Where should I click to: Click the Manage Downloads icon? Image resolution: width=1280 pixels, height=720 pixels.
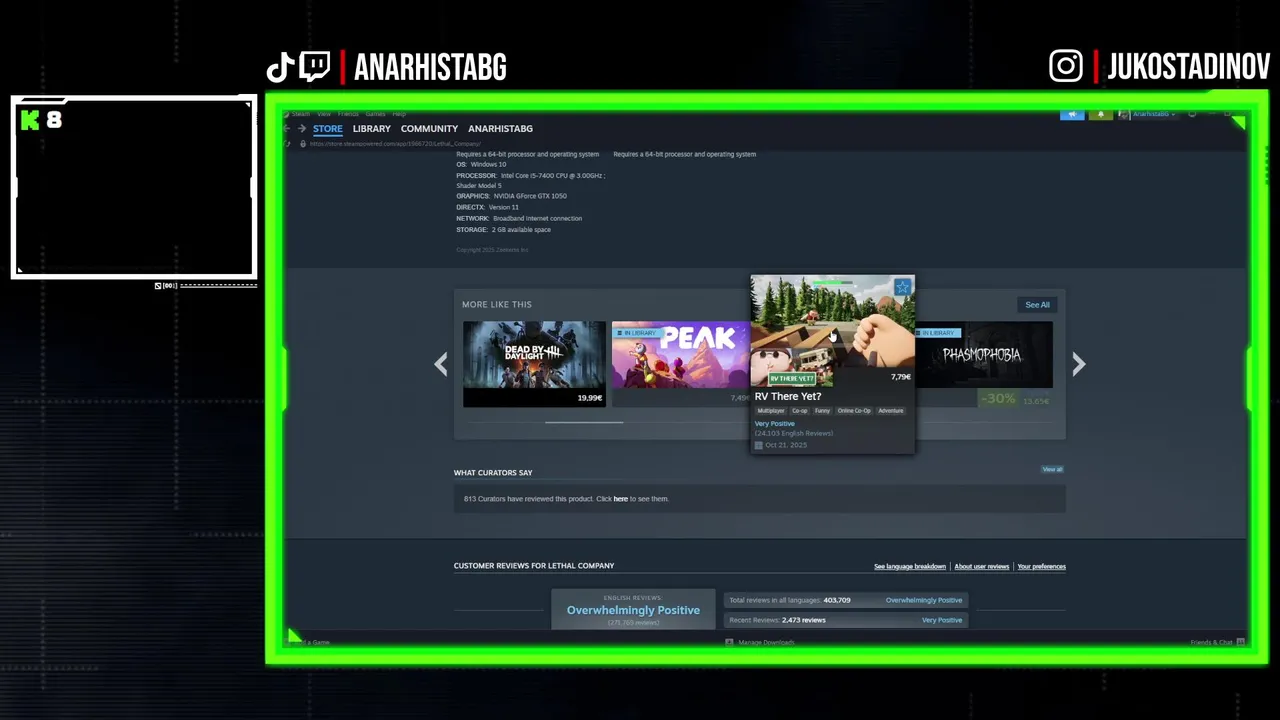pyautogui.click(x=729, y=642)
